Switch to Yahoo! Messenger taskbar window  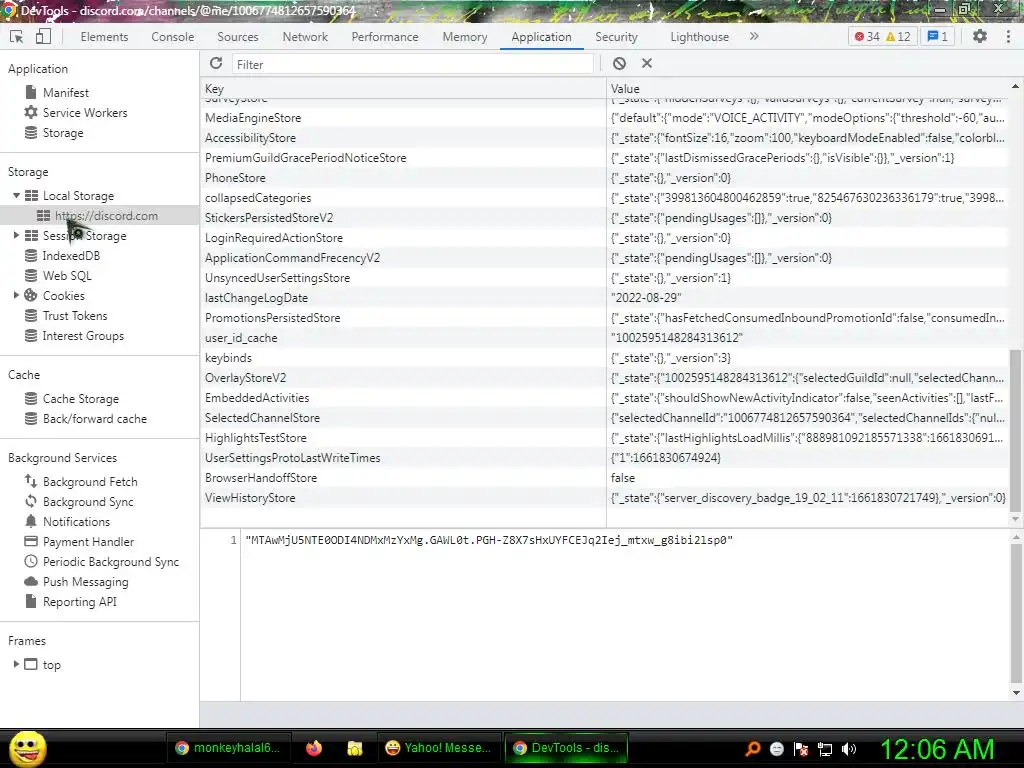(x=438, y=748)
